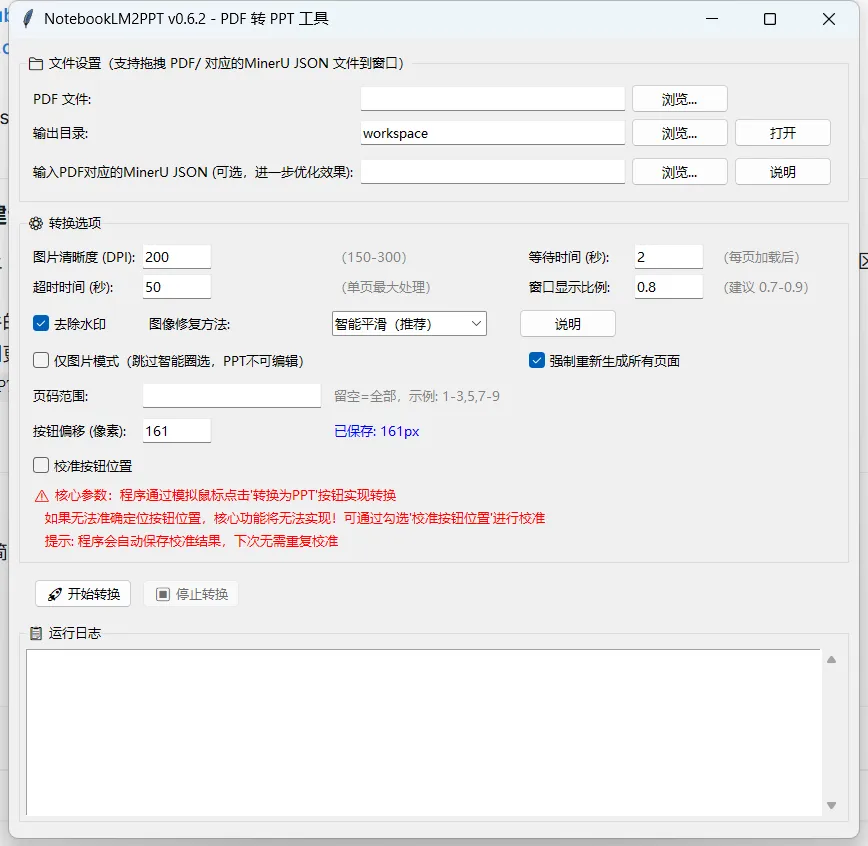
Task: Close the NotebookLM2PPT window
Action: click(829, 19)
